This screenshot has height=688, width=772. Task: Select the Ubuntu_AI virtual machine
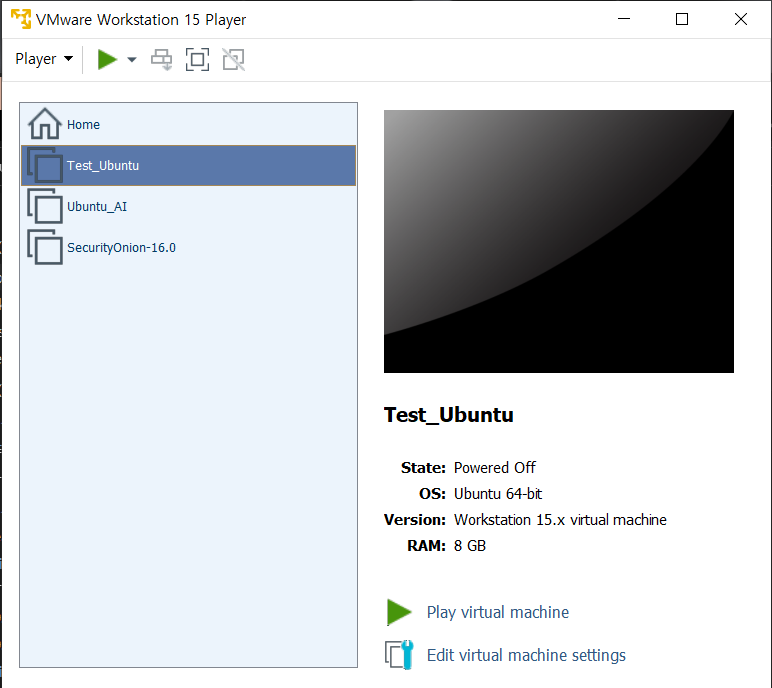tap(189, 206)
